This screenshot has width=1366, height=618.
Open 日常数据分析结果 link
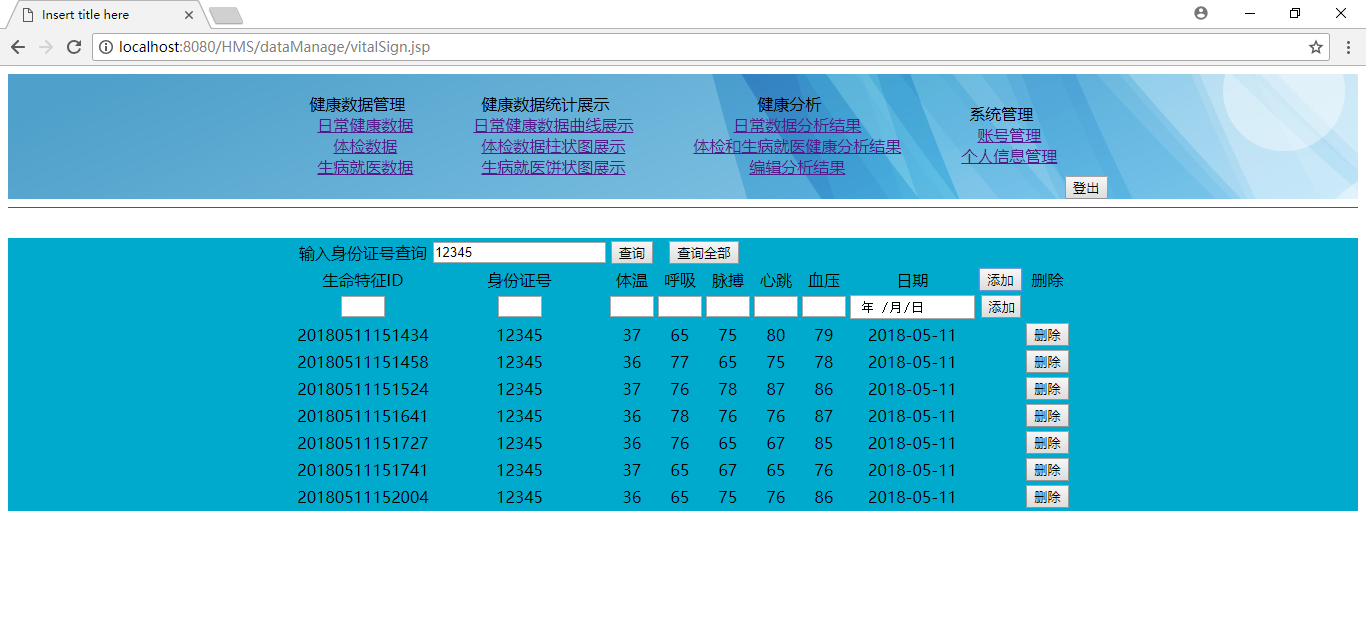click(797, 126)
